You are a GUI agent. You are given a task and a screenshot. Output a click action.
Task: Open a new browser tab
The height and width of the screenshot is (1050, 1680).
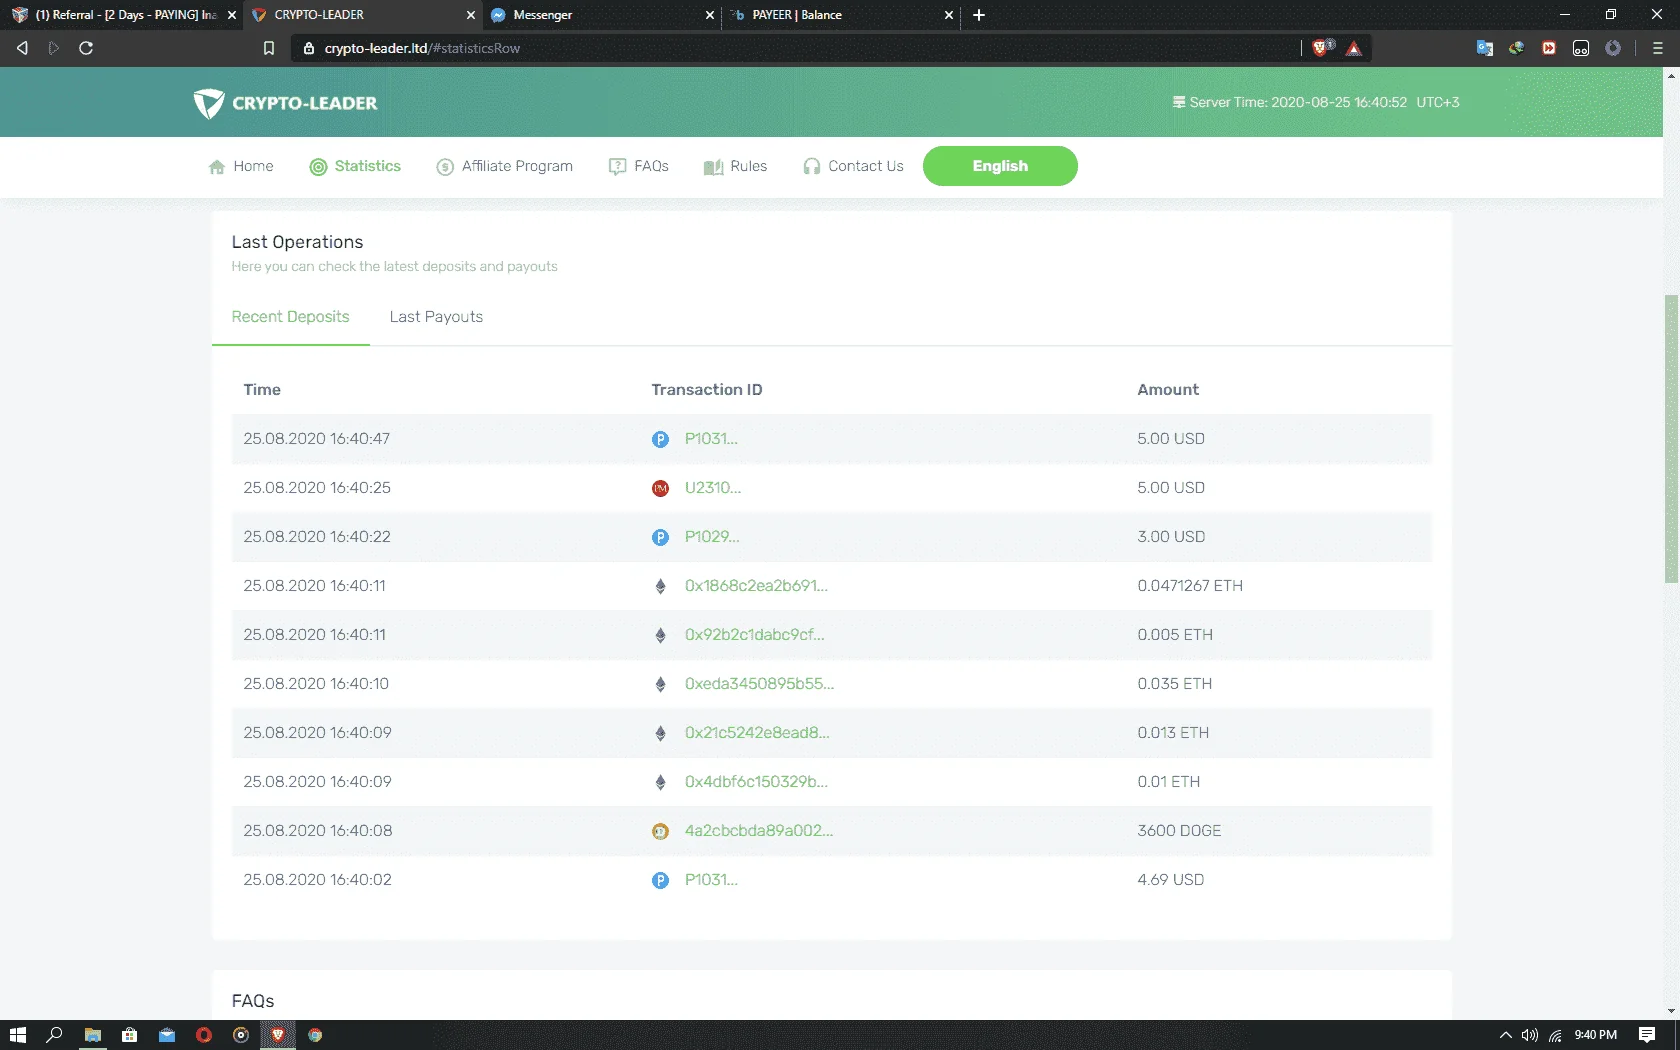pos(979,15)
